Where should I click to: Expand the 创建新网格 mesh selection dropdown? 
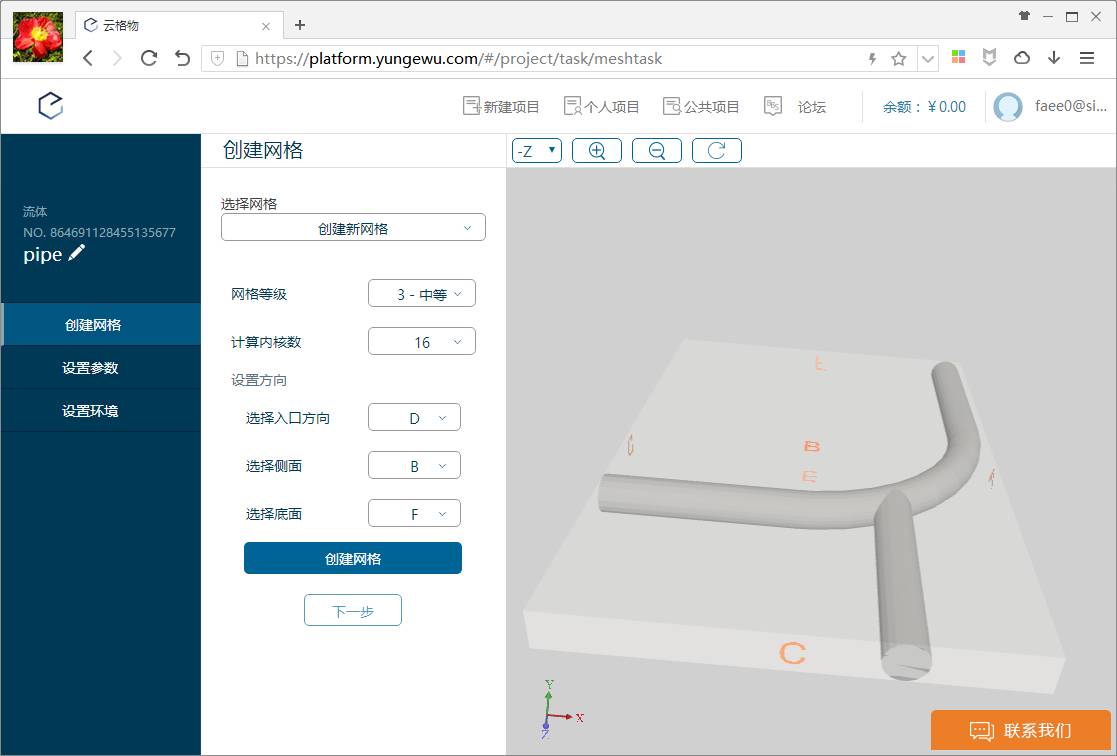click(353, 228)
